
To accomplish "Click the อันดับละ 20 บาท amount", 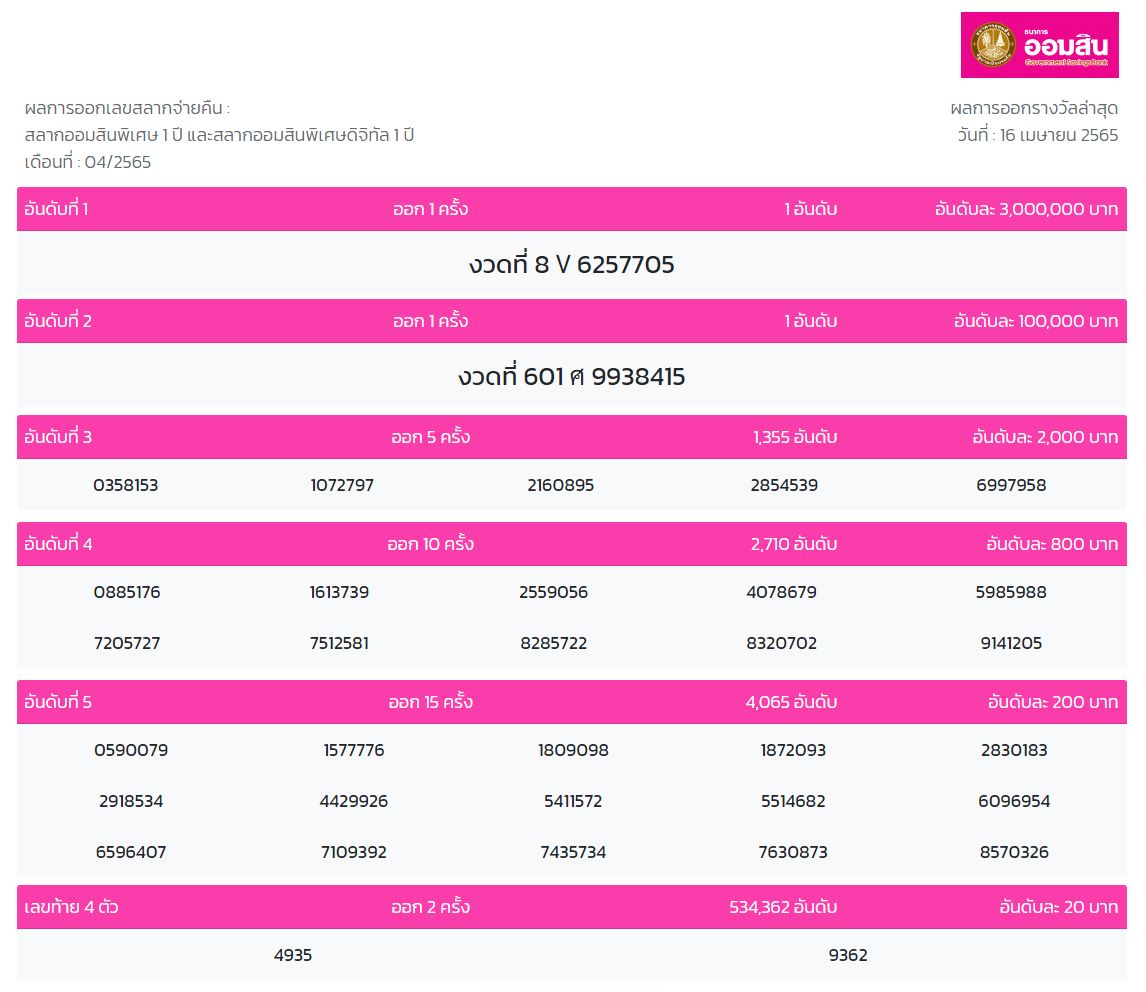I will point(1059,907).
